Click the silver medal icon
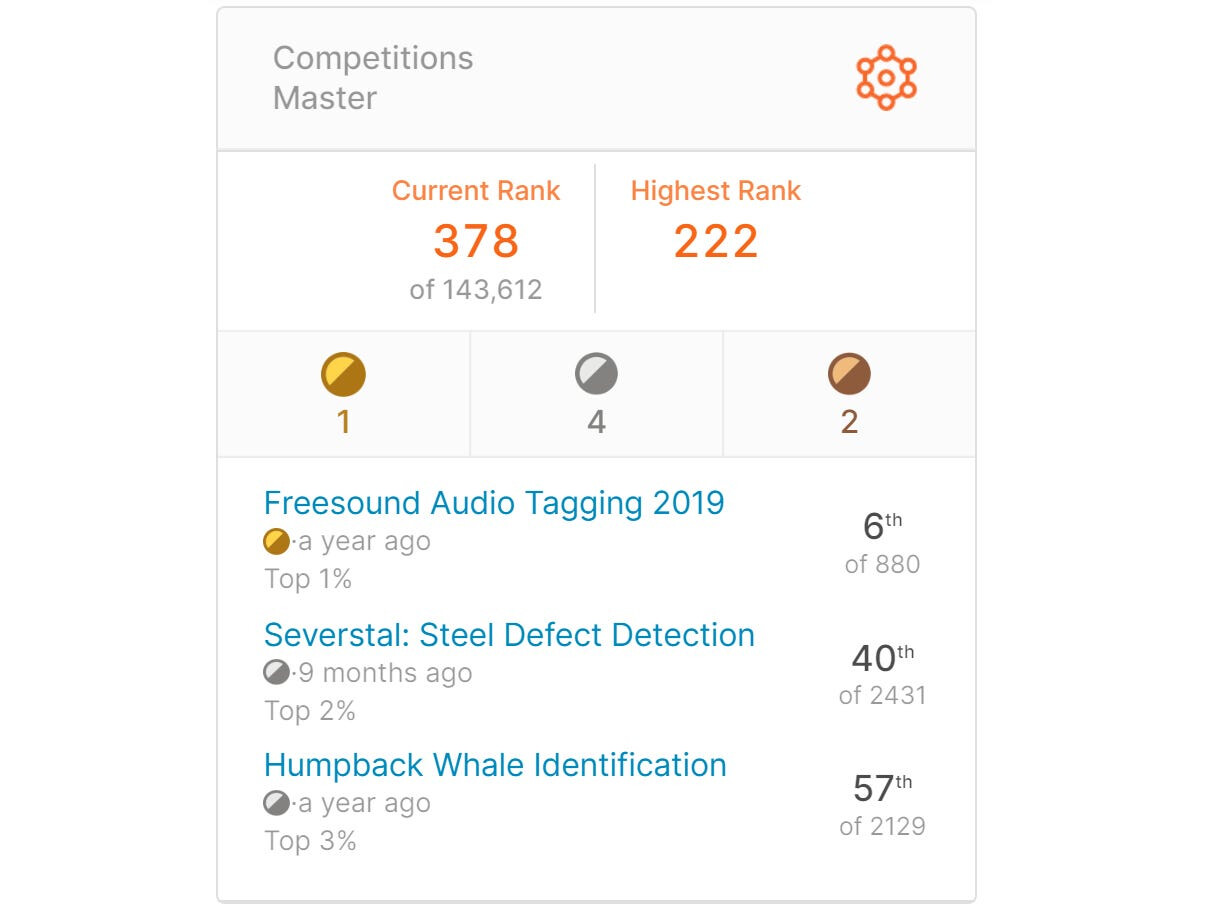1215x911 pixels. tap(596, 375)
